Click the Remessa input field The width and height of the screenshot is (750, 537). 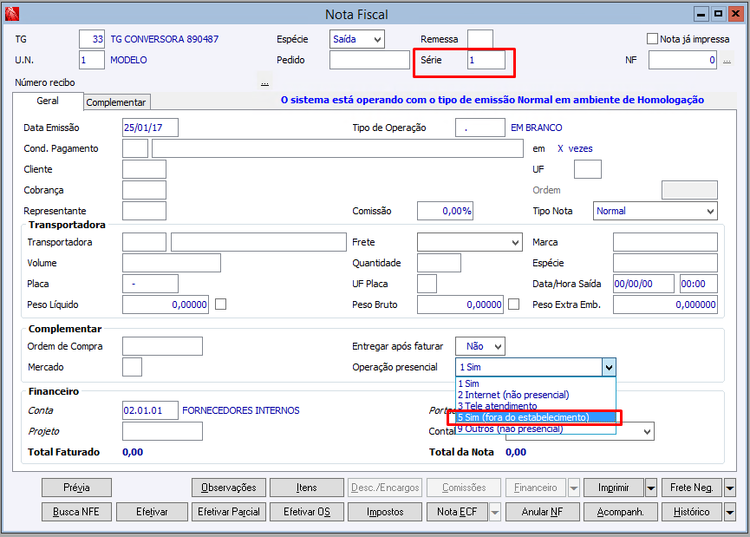(x=480, y=39)
